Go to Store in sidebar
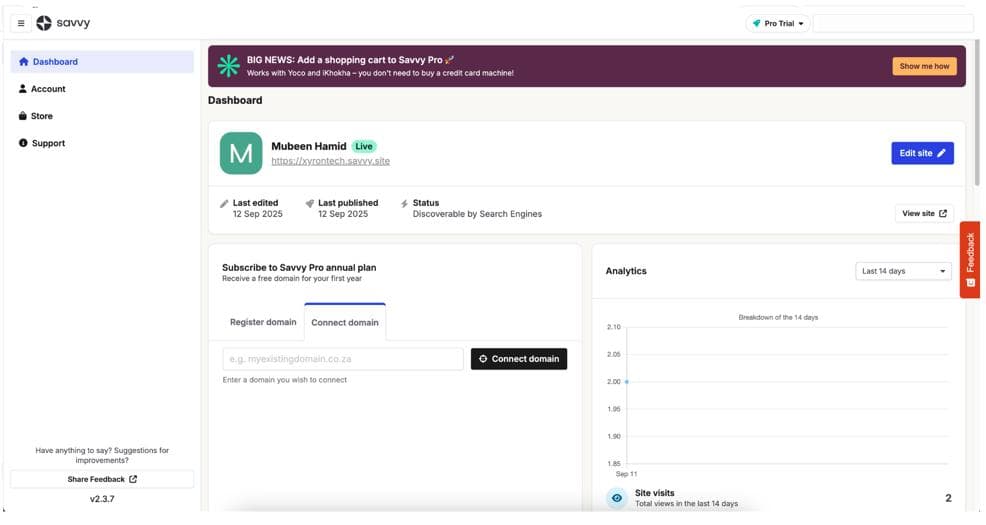This screenshot has height=525, width=986. click(41, 116)
